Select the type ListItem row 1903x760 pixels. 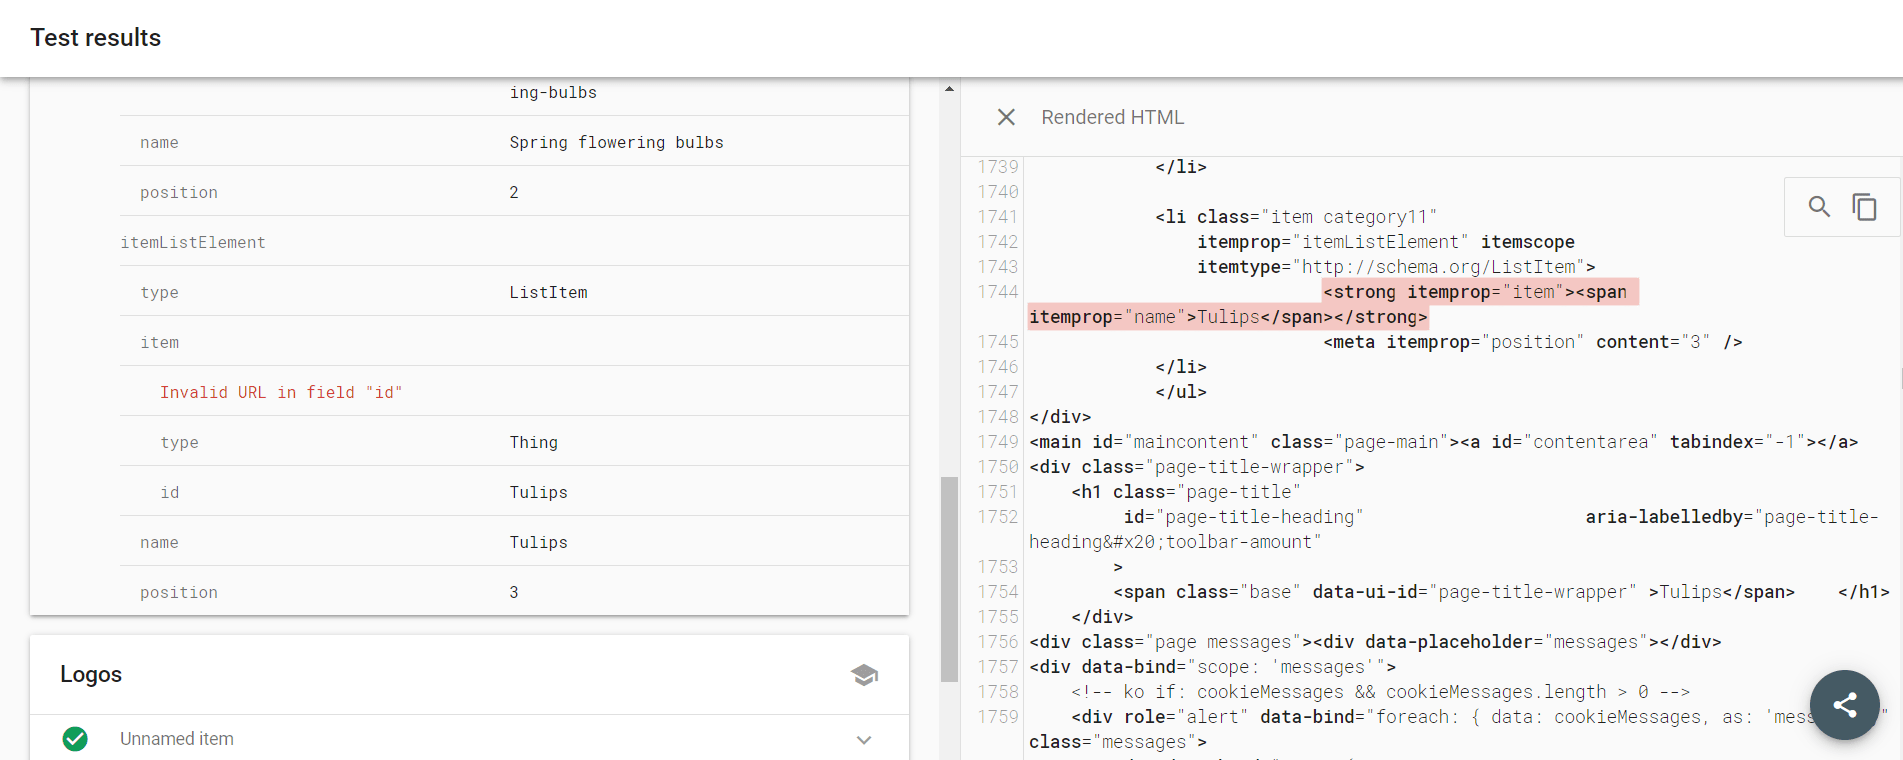(x=514, y=293)
